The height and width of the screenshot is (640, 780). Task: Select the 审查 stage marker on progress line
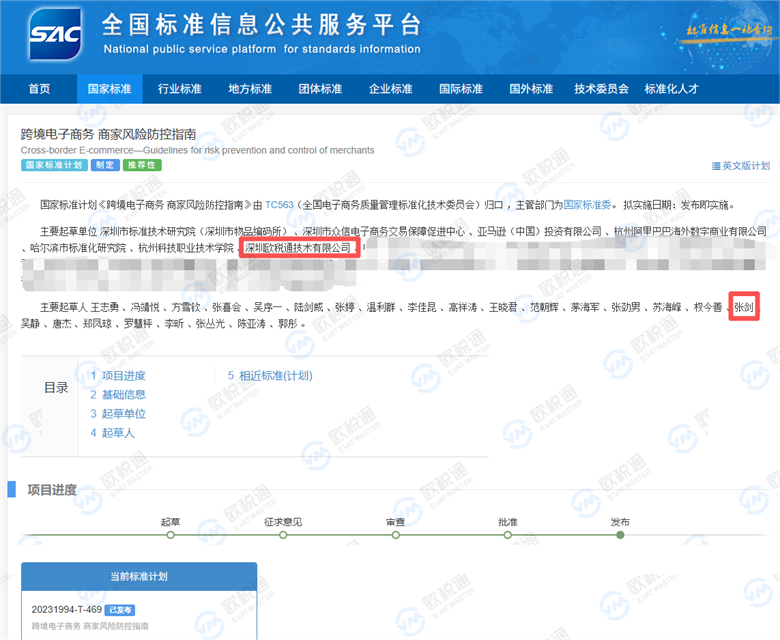(395, 534)
